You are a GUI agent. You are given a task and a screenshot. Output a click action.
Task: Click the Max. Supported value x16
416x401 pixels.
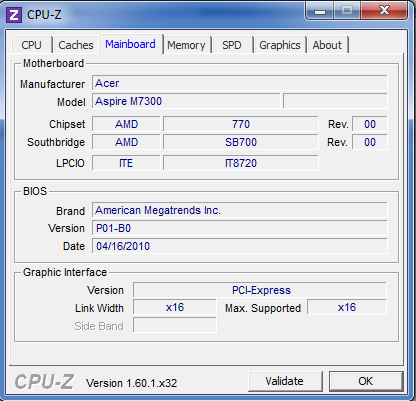point(347,307)
